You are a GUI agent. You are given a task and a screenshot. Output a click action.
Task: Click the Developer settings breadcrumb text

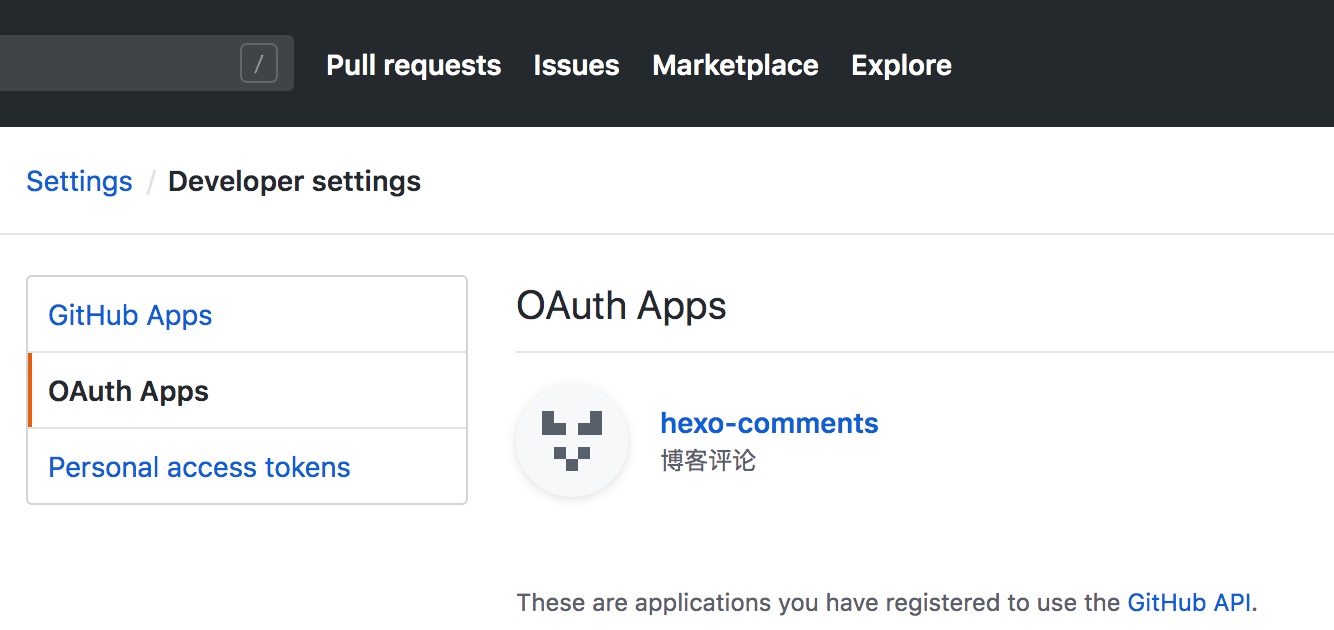[294, 181]
